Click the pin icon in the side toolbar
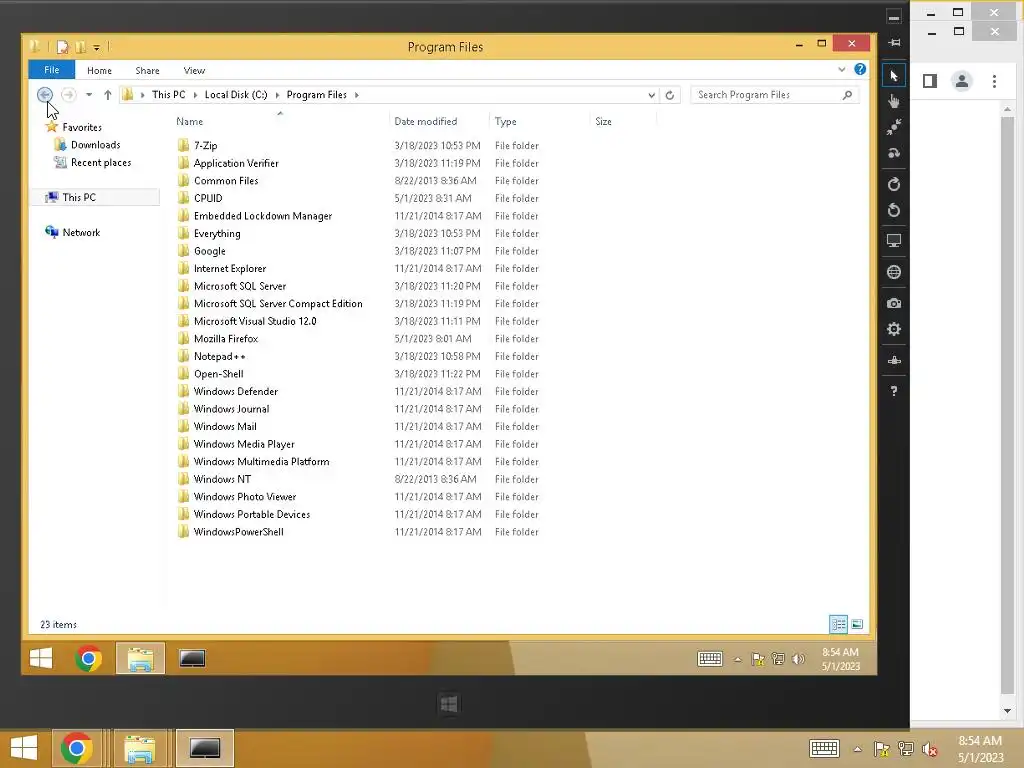Image resolution: width=1024 pixels, height=768 pixels. click(x=894, y=42)
